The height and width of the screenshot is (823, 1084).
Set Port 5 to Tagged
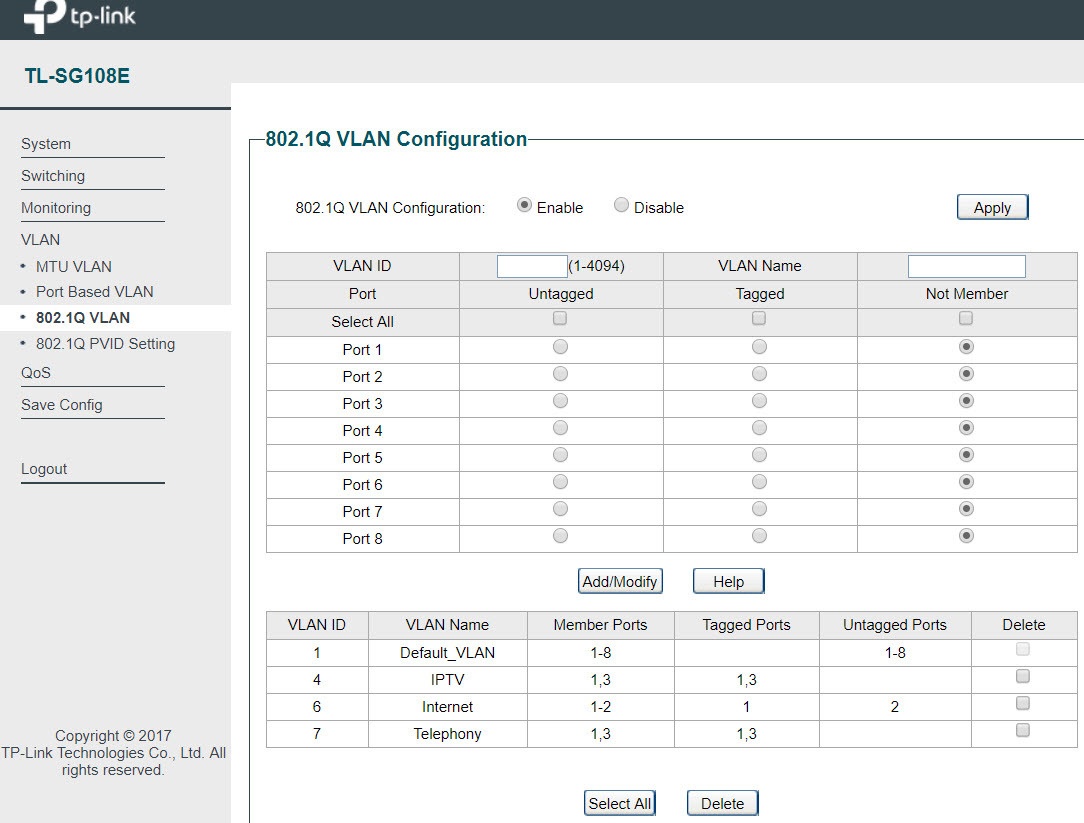coord(760,454)
